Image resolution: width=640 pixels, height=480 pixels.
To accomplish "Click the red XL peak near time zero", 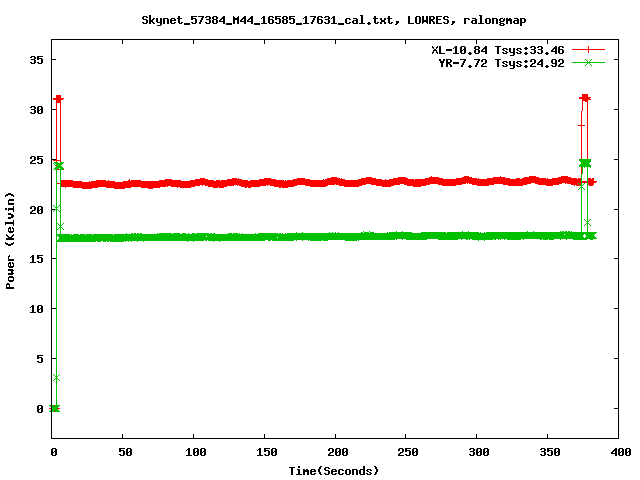I will (x=58, y=99).
